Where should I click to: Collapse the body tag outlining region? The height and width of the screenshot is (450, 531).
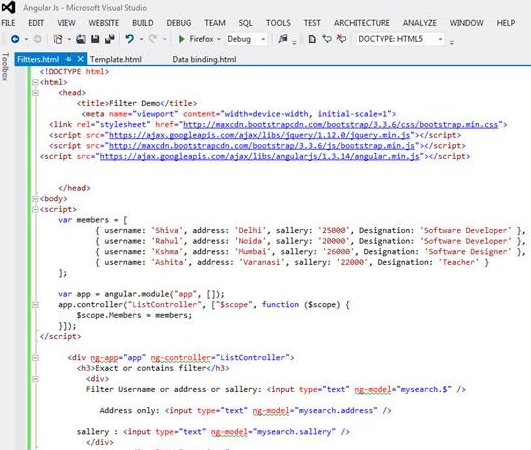[x=35, y=199]
